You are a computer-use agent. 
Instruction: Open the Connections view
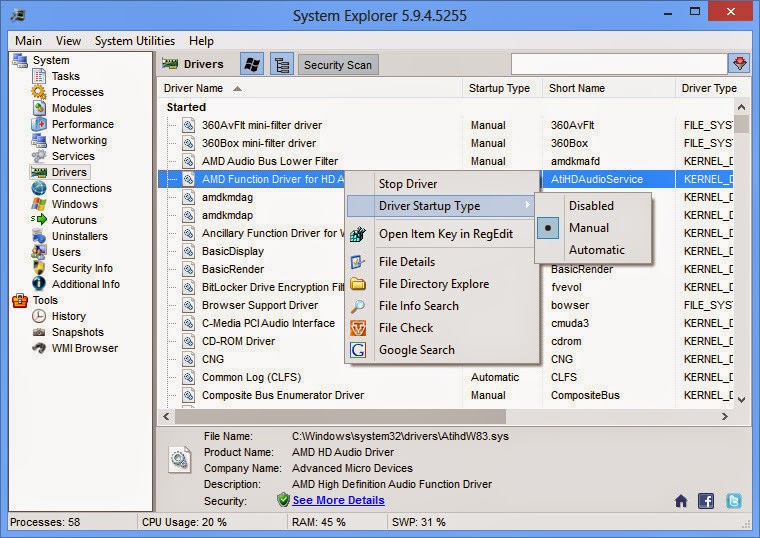[x=81, y=188]
